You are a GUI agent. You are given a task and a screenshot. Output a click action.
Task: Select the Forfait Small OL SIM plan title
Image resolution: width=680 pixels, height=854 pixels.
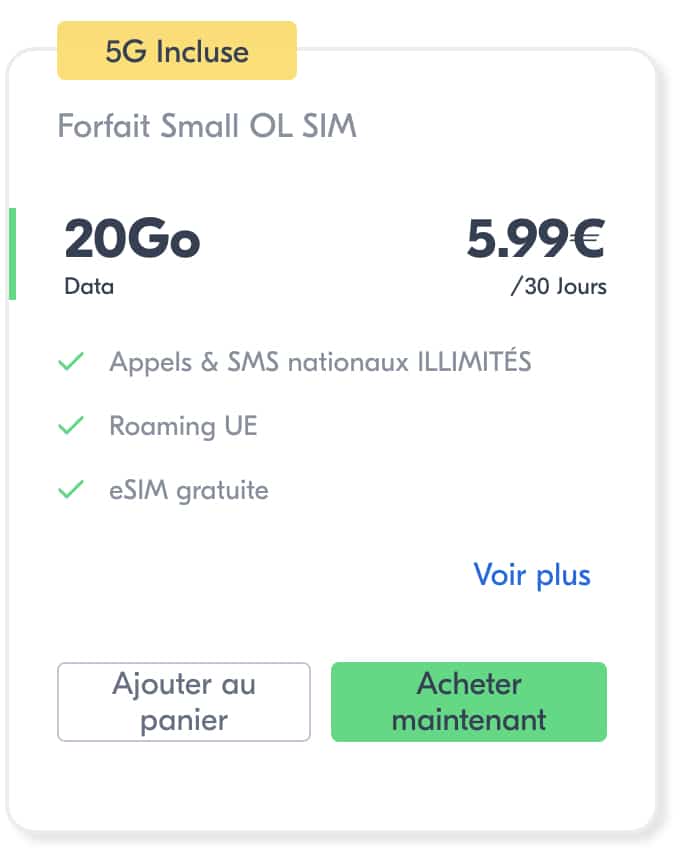pos(208,126)
